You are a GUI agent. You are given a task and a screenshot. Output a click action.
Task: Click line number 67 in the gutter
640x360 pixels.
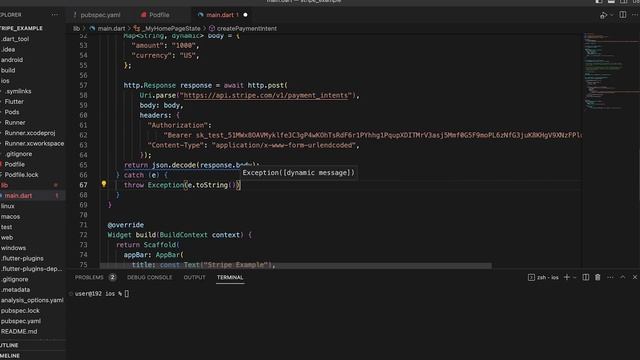pyautogui.click(x=83, y=185)
